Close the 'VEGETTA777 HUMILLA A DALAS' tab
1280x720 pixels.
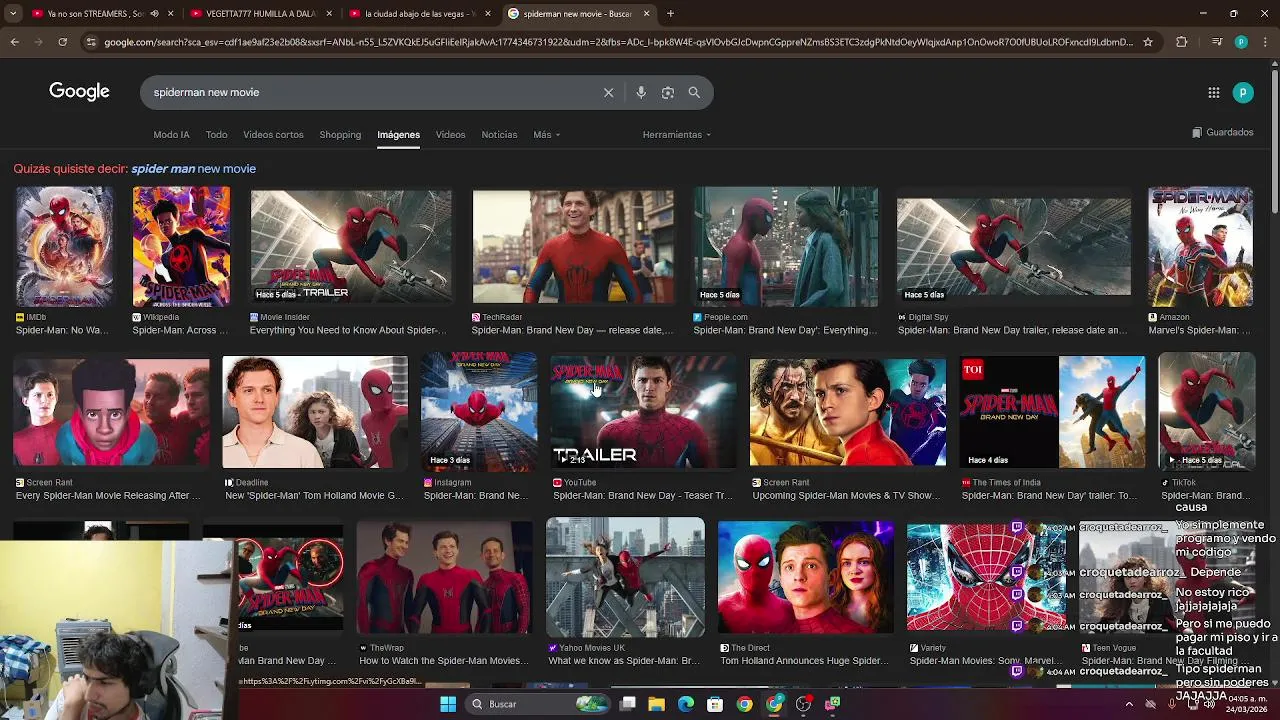(329, 14)
